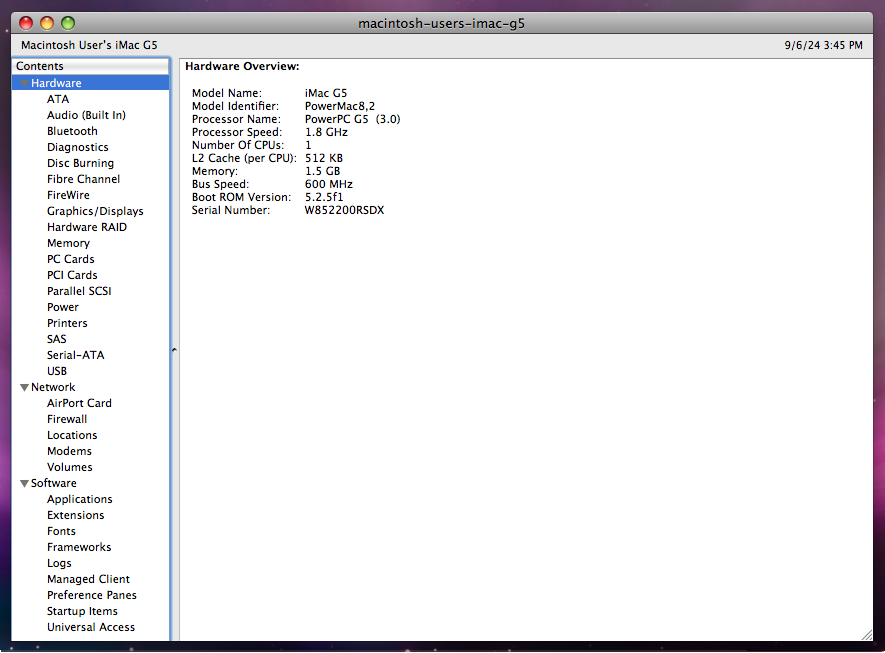885x653 pixels.
Task: Click the 512 KB L2 cache value
Action: click(x=323, y=159)
